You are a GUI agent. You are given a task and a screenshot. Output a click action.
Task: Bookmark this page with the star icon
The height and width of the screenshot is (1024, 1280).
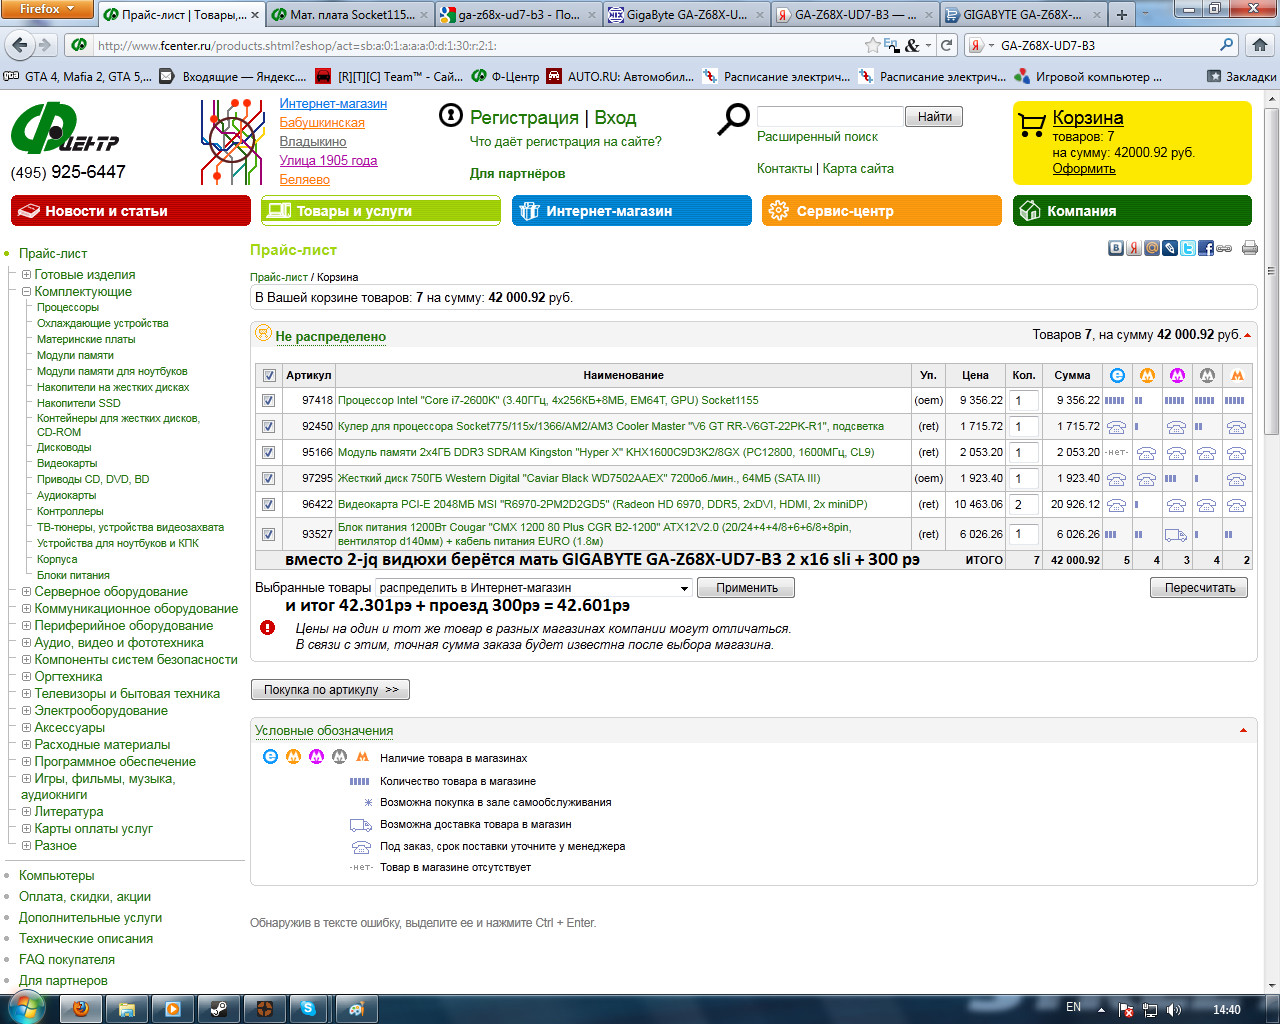[x=873, y=45]
